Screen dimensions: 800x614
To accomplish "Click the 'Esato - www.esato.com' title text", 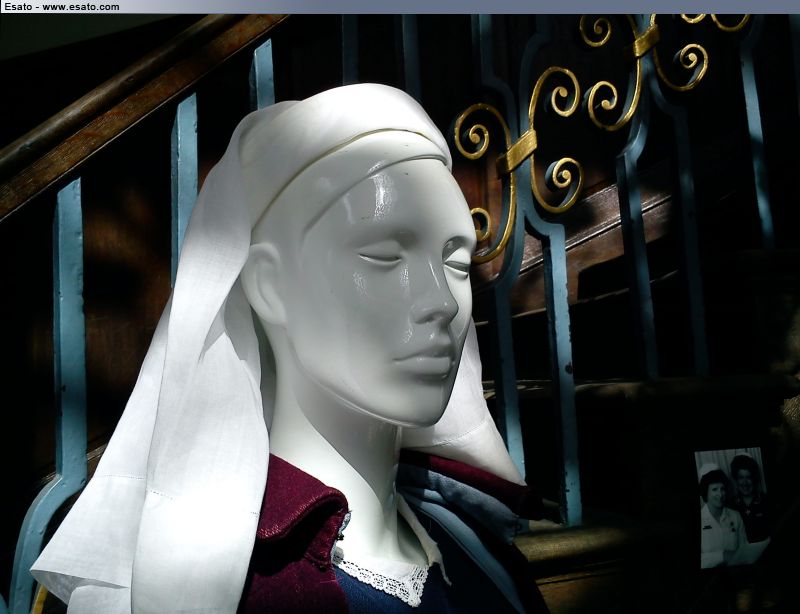I will coord(62,7).
